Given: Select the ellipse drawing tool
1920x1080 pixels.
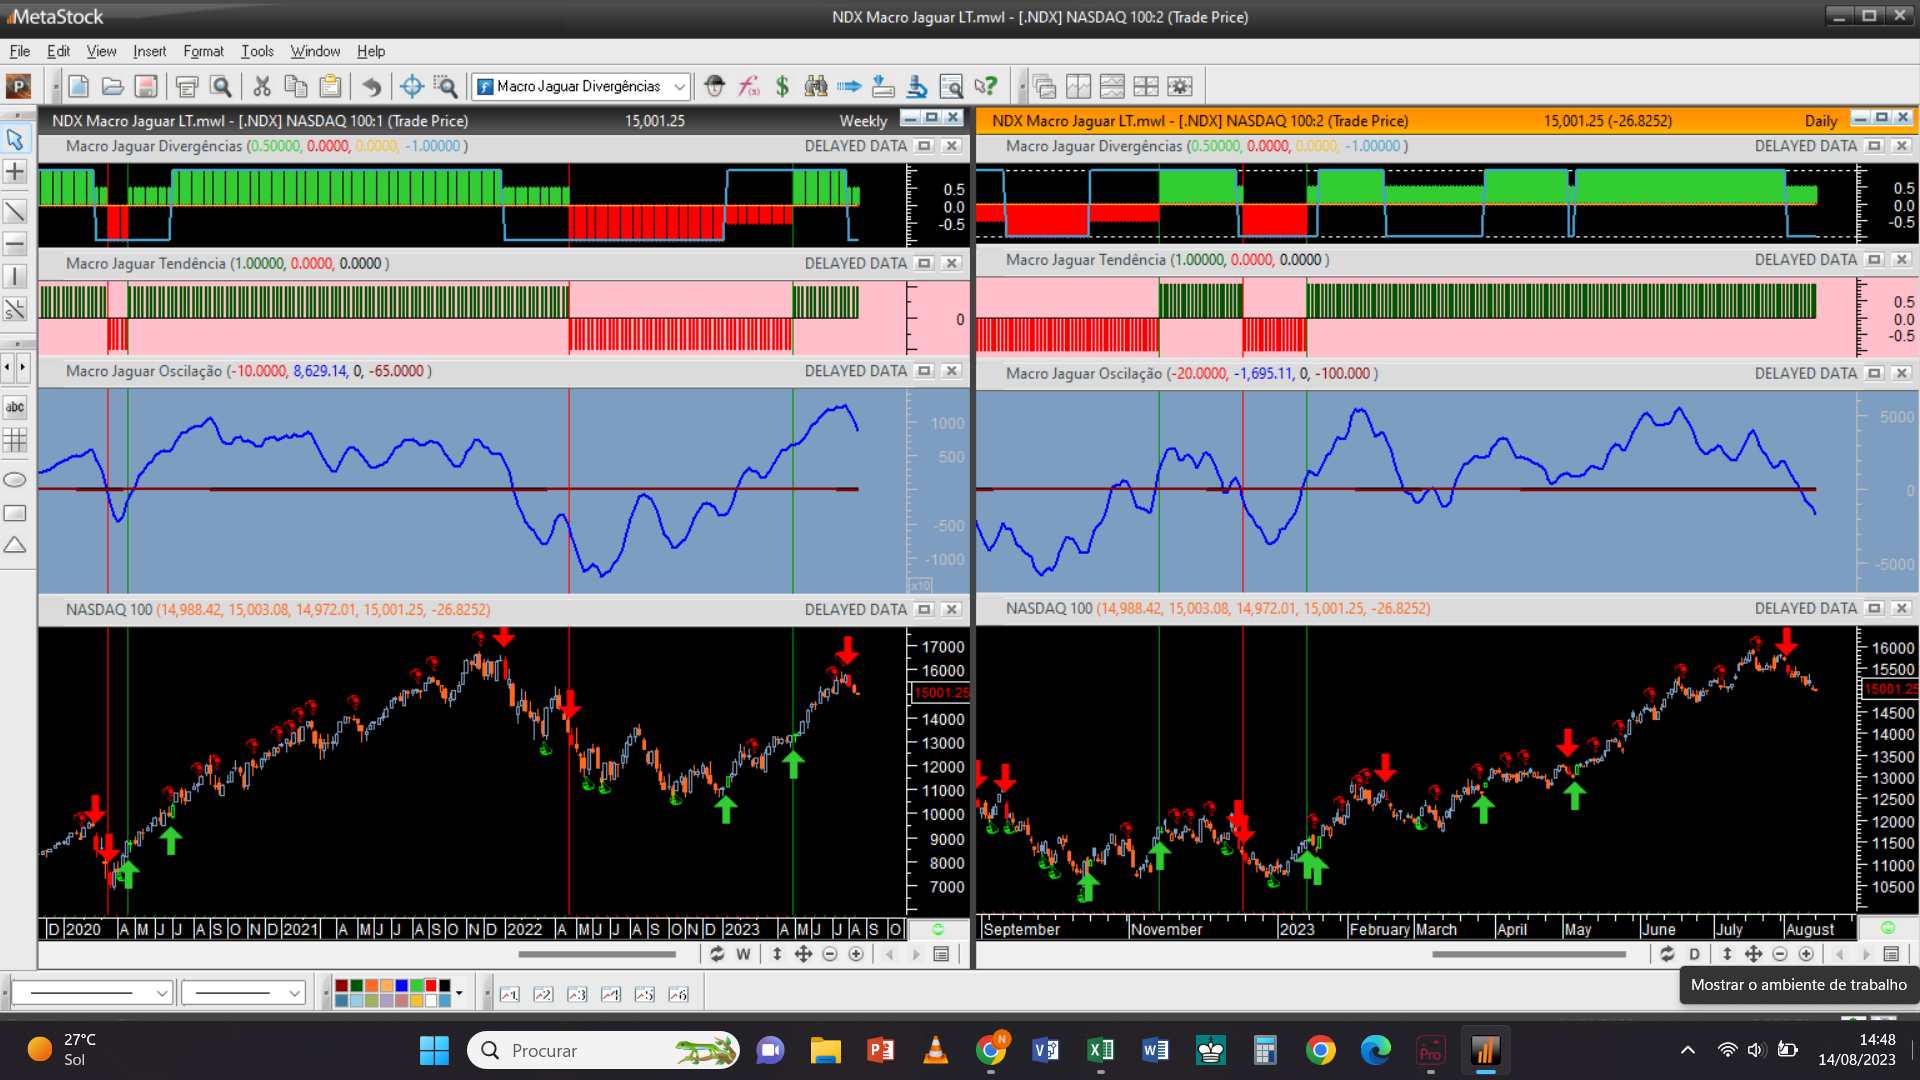Looking at the screenshot, I should point(15,480).
